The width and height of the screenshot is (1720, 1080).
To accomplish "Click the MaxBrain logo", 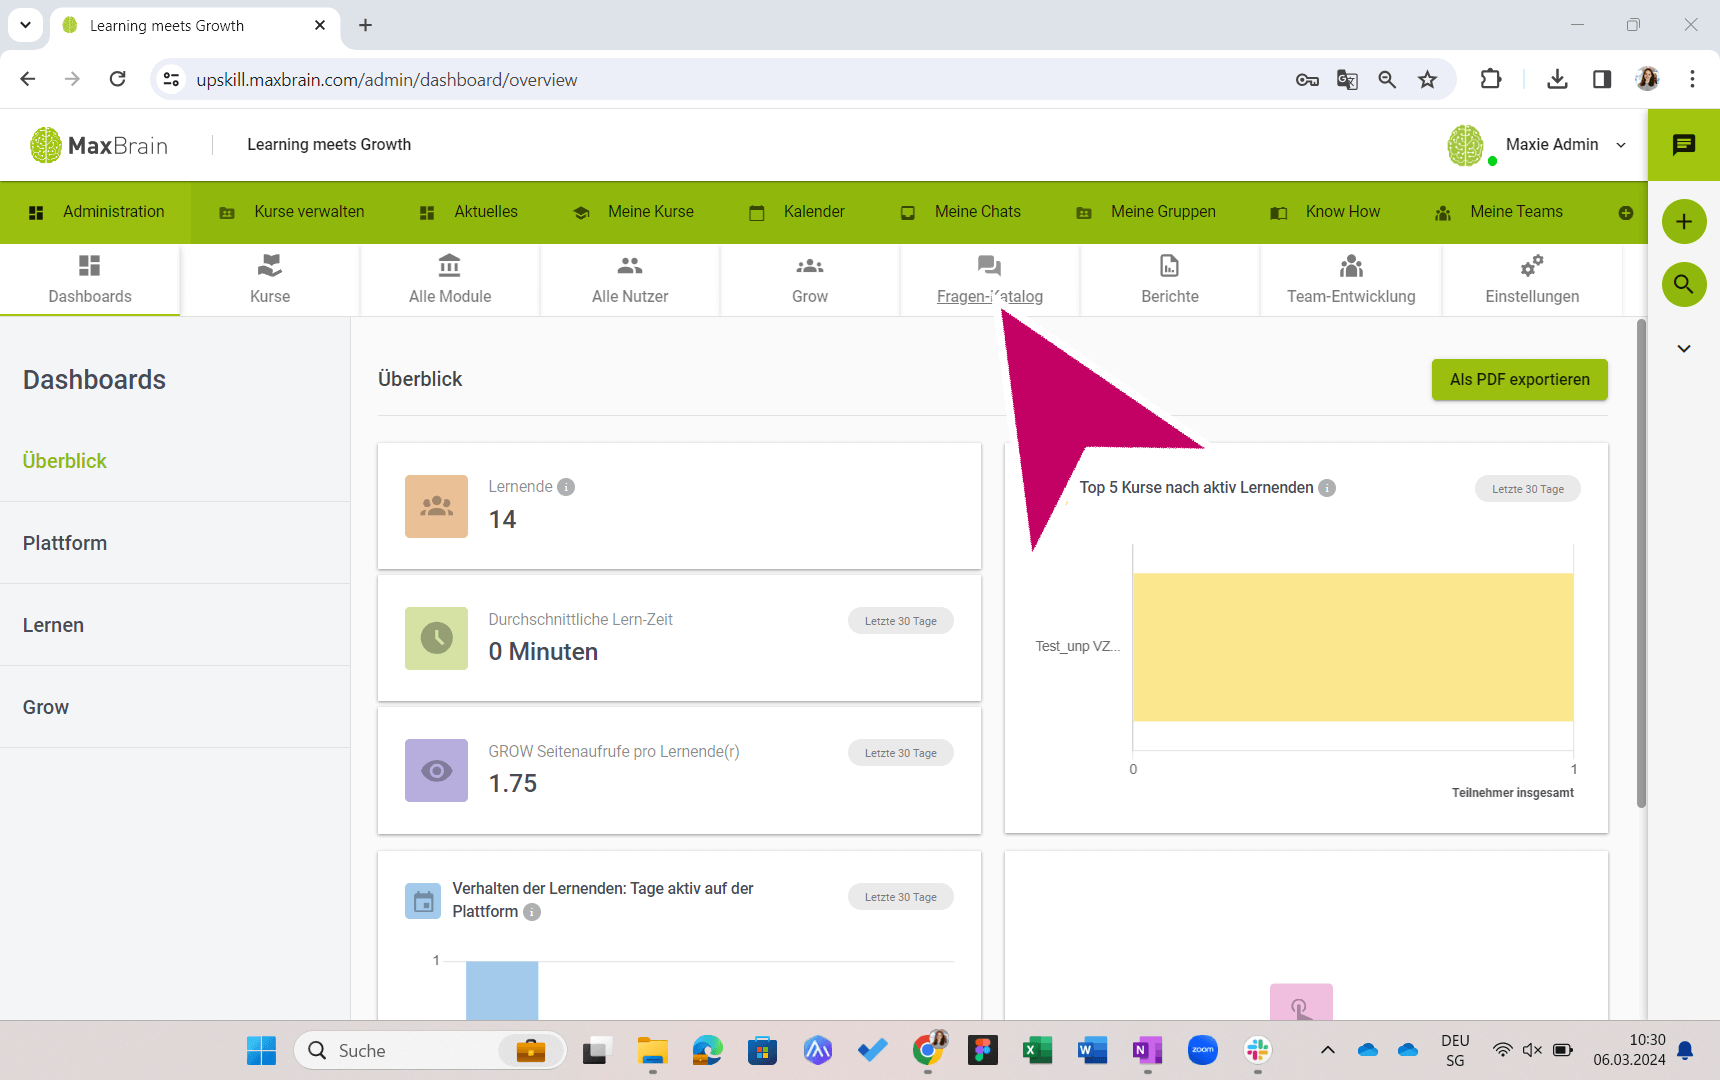I will (x=99, y=145).
